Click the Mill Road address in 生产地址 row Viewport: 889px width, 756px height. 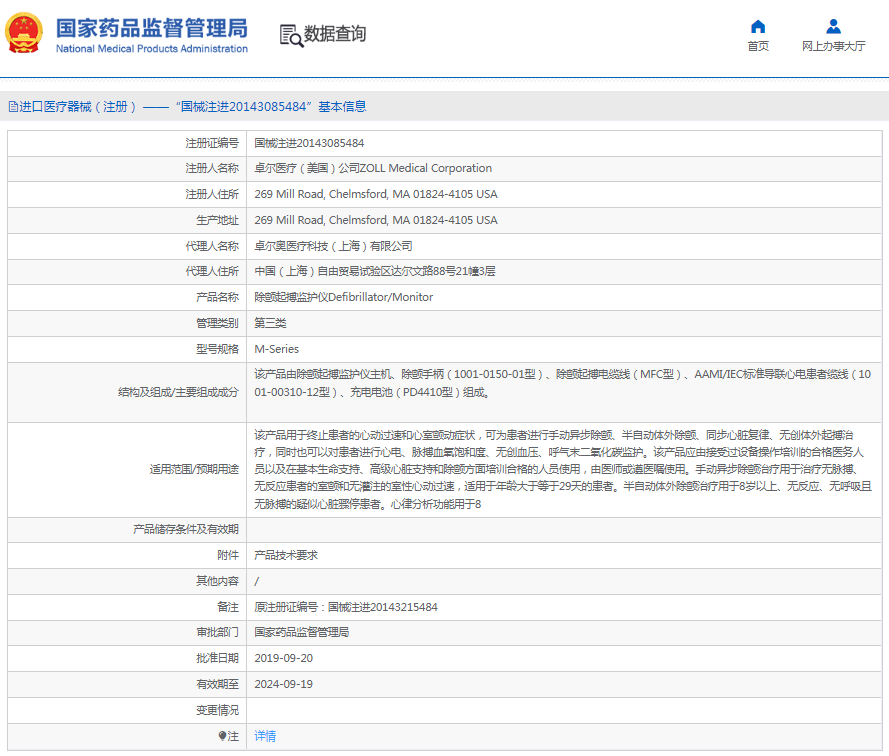376,220
